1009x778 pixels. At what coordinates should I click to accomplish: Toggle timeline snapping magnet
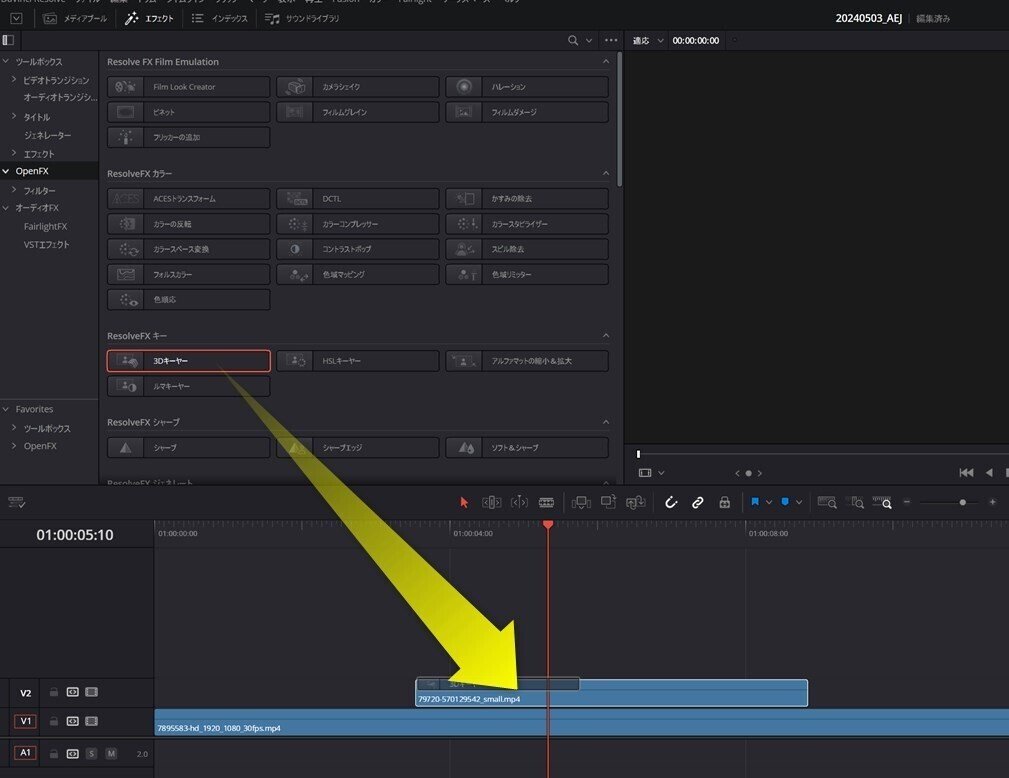(671, 503)
